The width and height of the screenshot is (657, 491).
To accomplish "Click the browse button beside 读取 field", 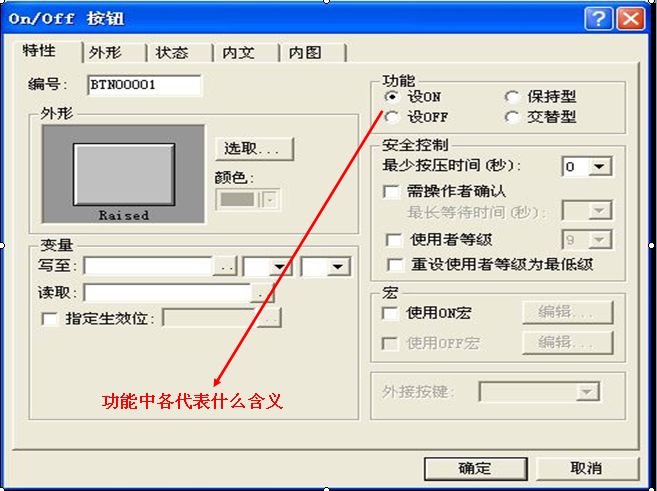I will click(x=262, y=293).
